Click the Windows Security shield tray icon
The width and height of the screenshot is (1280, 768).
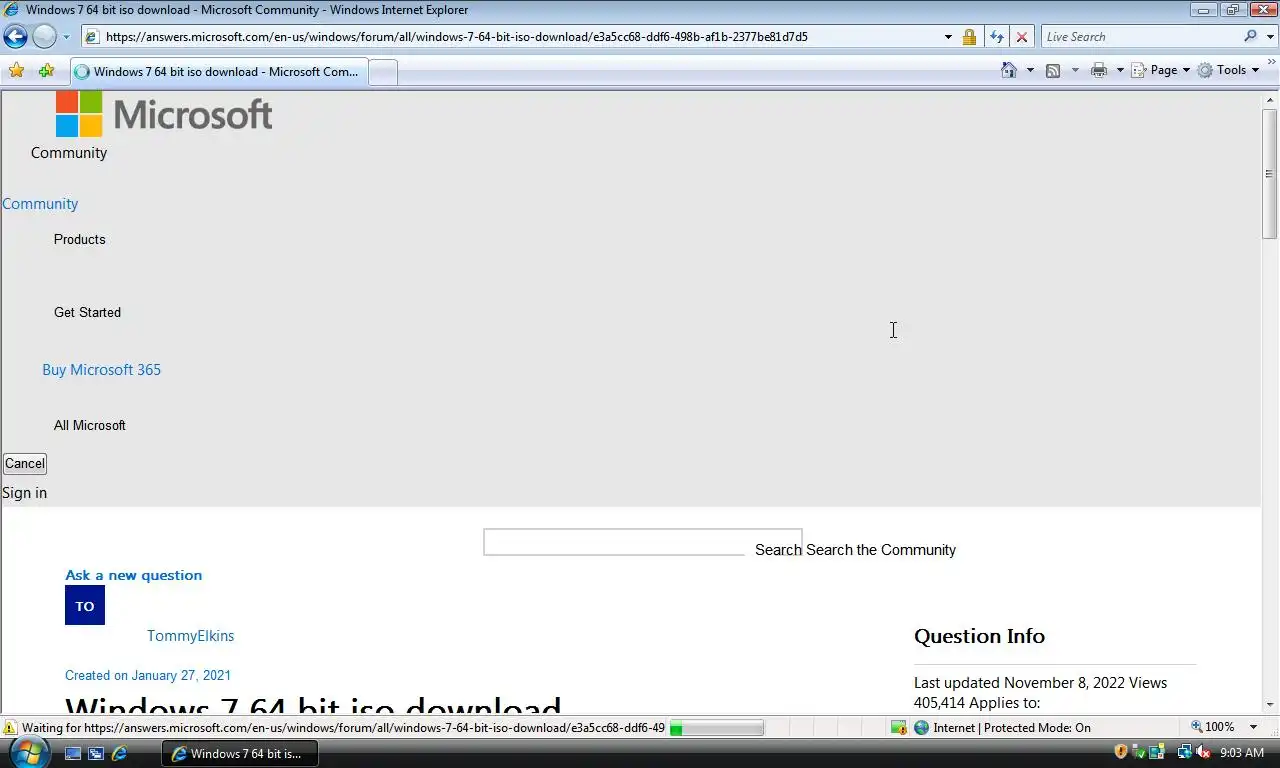click(x=1121, y=752)
